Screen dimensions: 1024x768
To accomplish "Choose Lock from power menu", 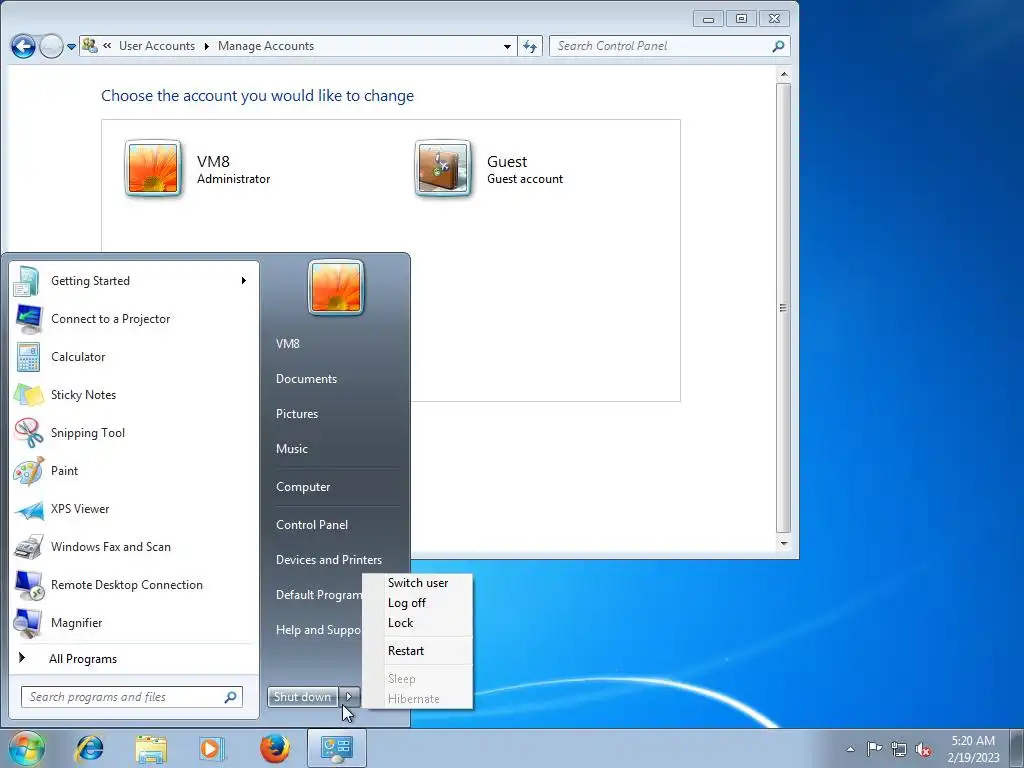I will point(400,623).
